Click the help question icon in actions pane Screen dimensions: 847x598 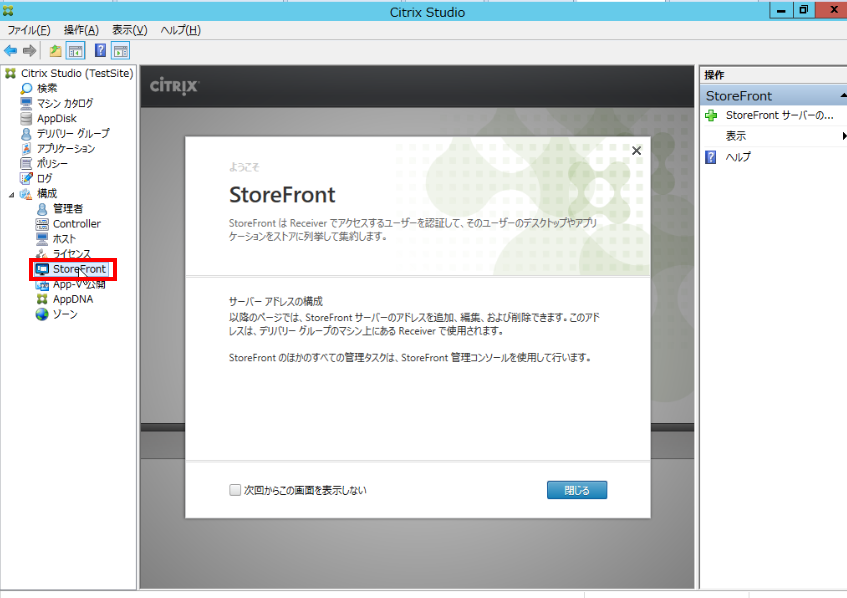(x=711, y=157)
